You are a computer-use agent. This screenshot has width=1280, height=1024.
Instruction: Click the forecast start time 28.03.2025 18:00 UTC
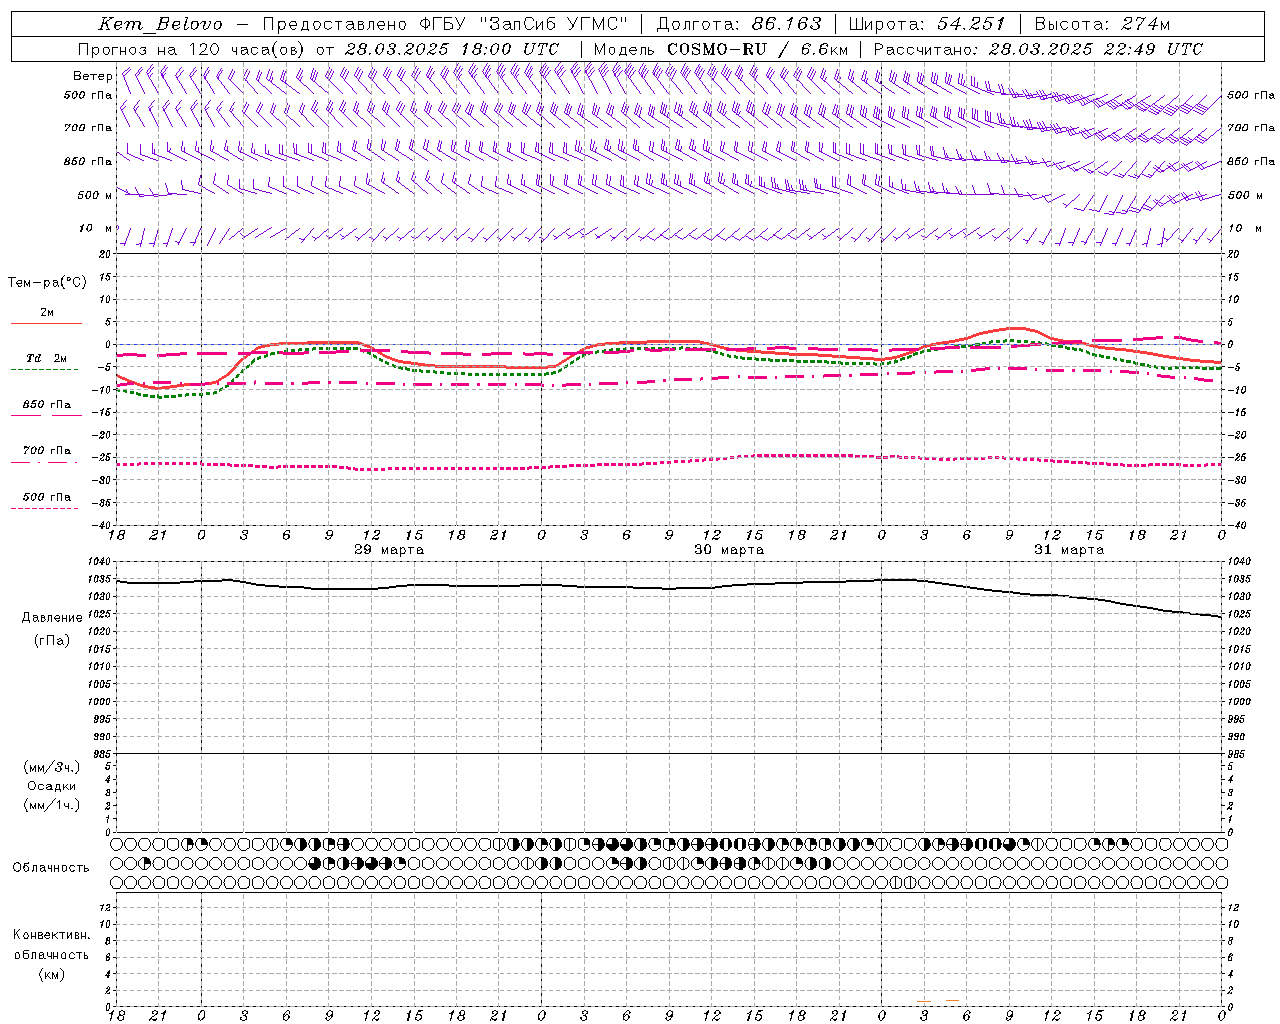click(451, 49)
